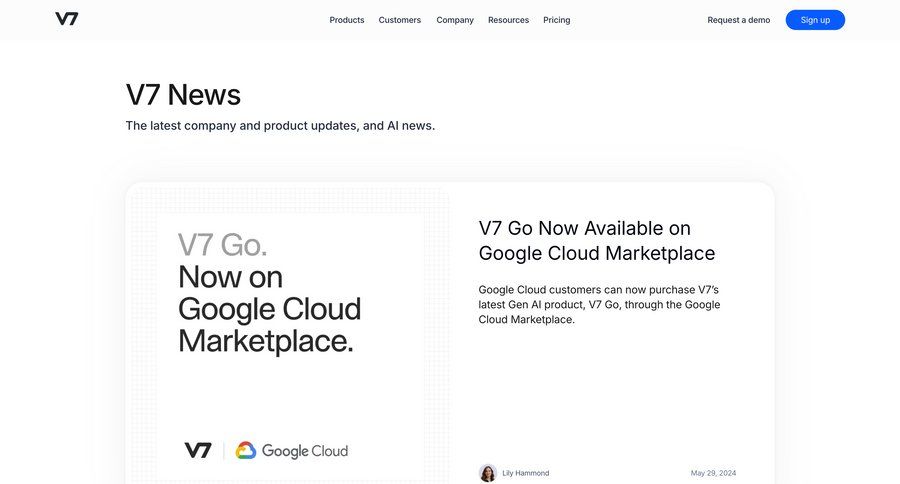Open the Products menu
Image resolution: width=900 pixels, height=484 pixels.
(347, 20)
